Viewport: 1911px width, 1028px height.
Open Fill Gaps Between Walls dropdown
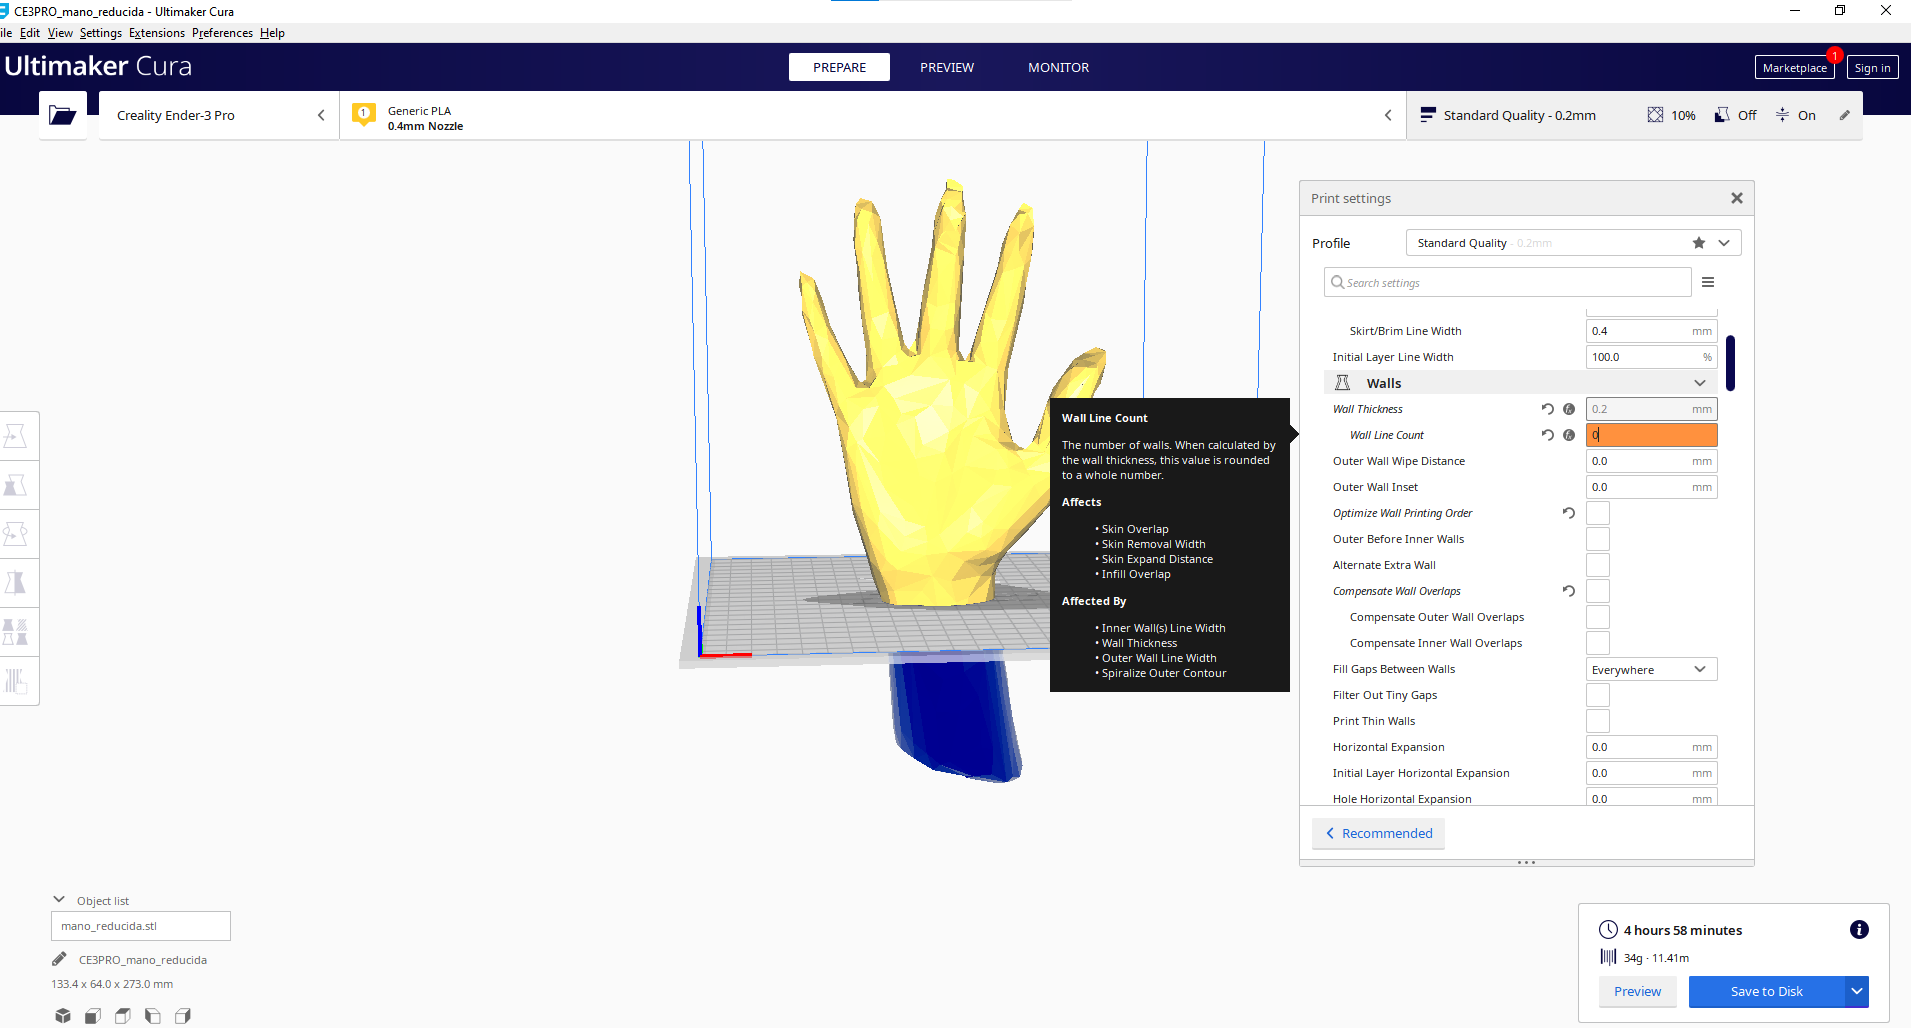coord(1650,670)
